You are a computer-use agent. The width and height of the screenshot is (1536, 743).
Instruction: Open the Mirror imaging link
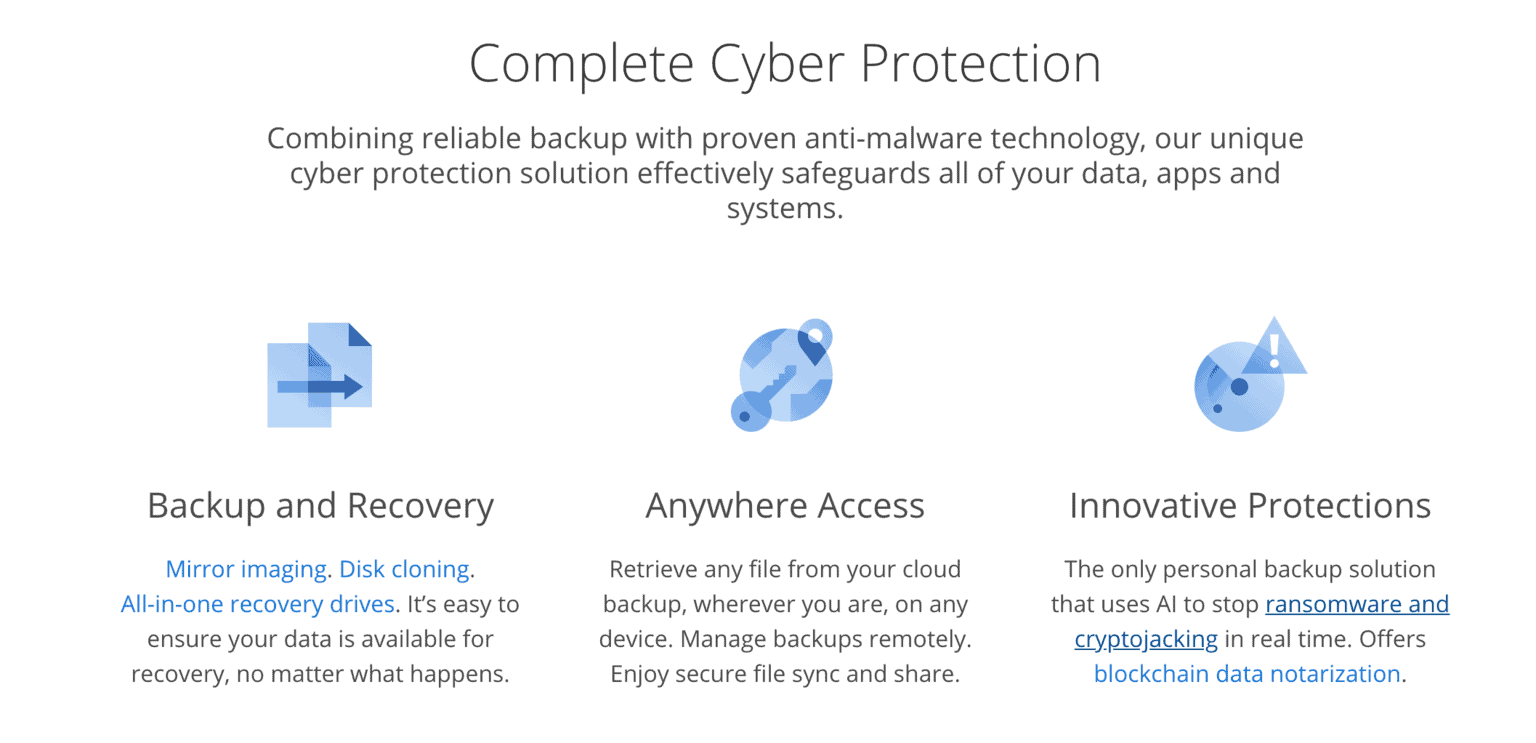246,569
